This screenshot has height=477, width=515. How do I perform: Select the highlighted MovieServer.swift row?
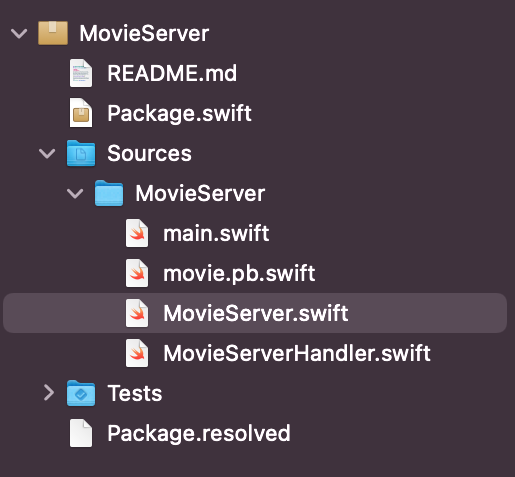[x=255, y=313]
